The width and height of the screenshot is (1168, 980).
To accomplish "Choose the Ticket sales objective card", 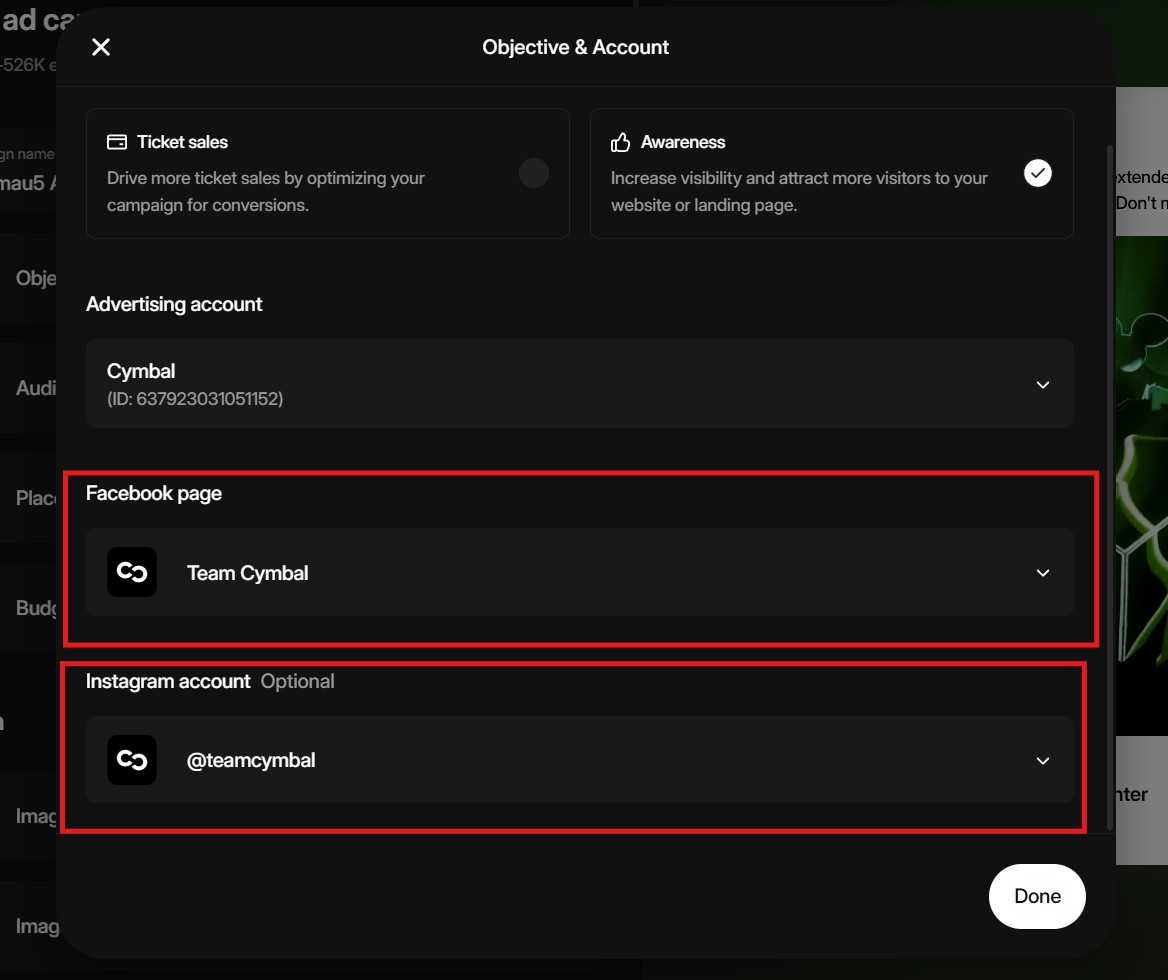I will click(327, 173).
